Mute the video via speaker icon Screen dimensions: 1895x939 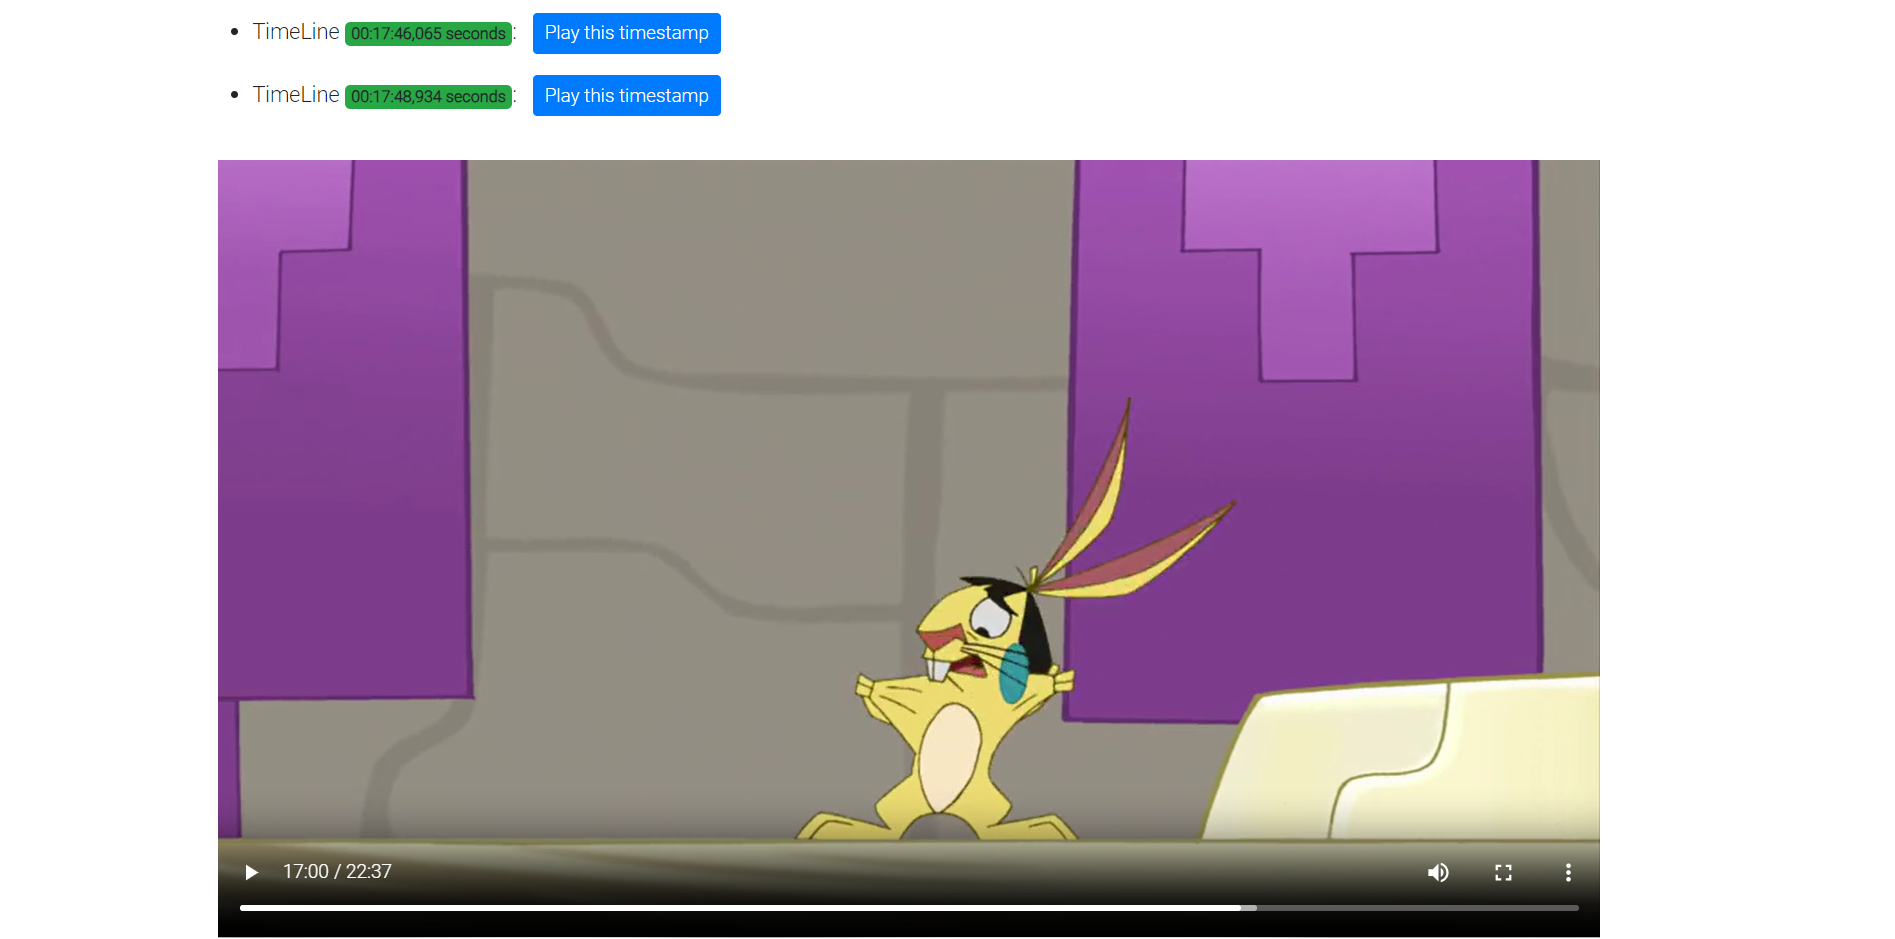click(x=1438, y=872)
